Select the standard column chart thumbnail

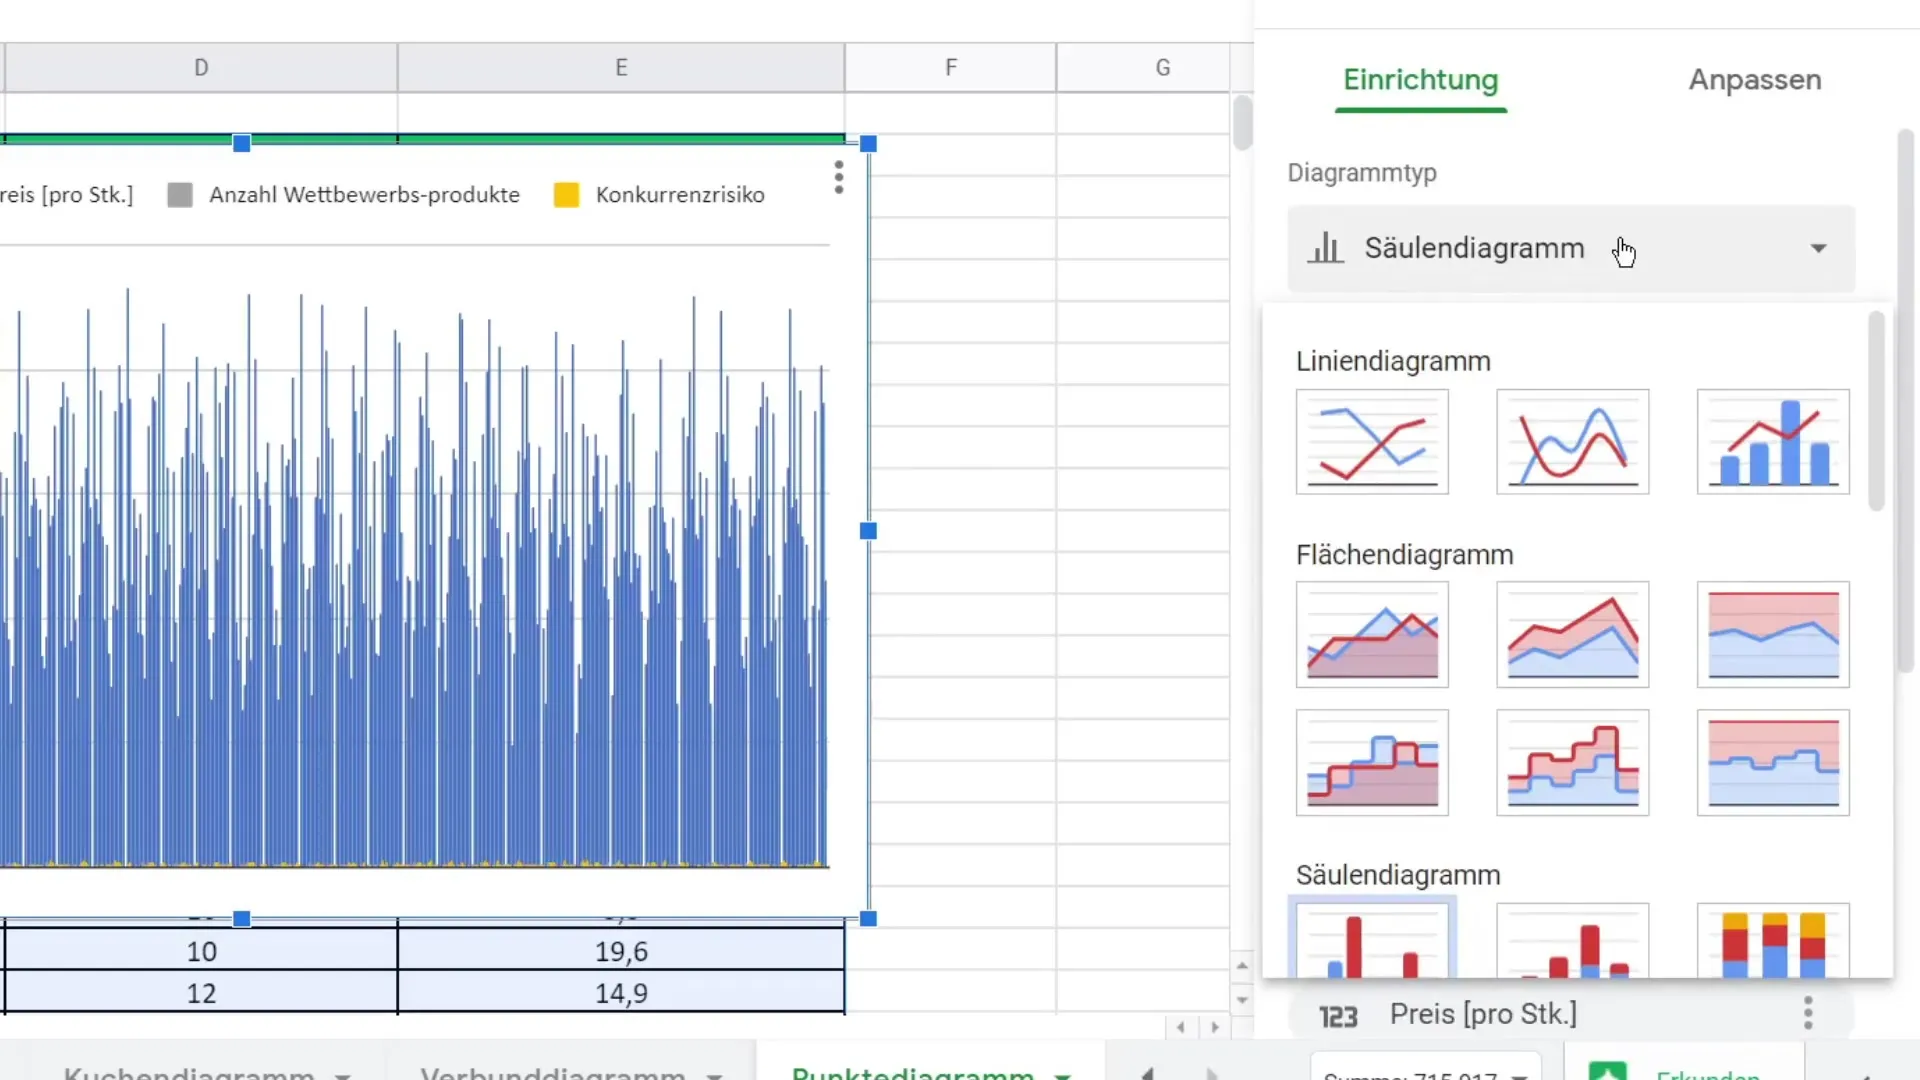1372,940
